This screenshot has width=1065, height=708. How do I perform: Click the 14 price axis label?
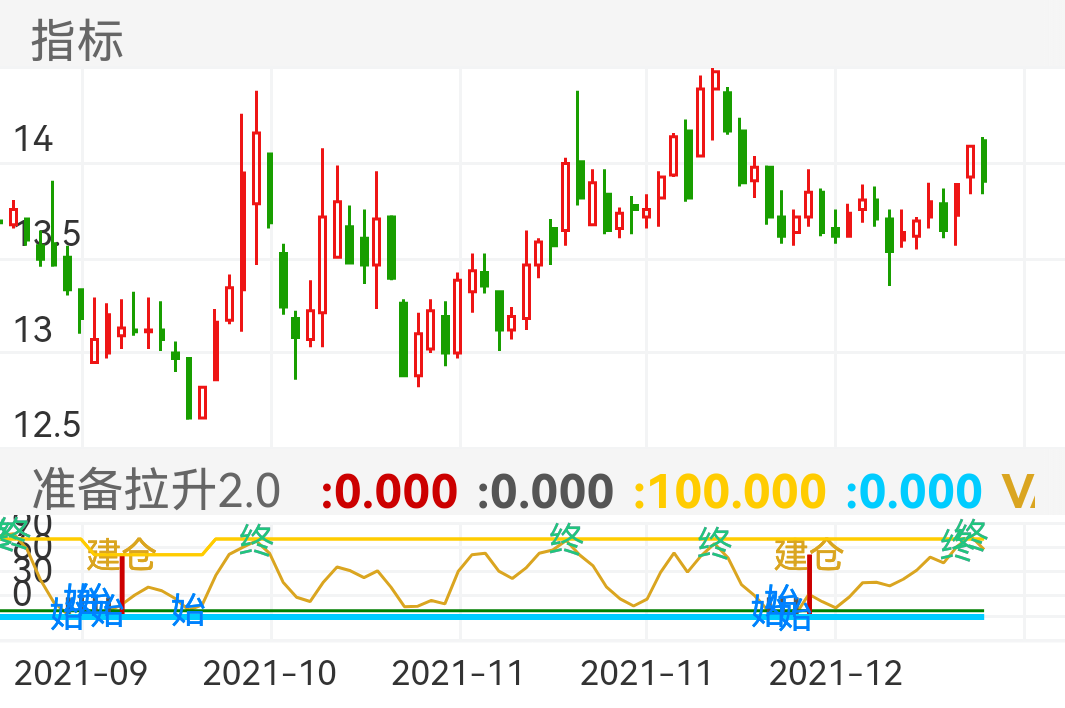[32, 139]
